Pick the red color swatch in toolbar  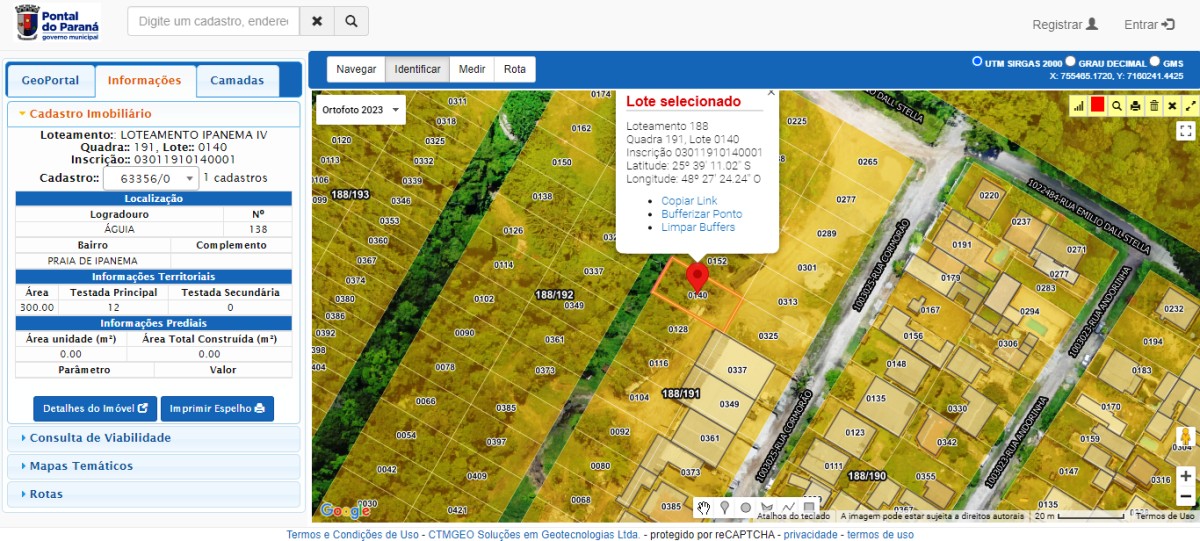pos(1098,105)
